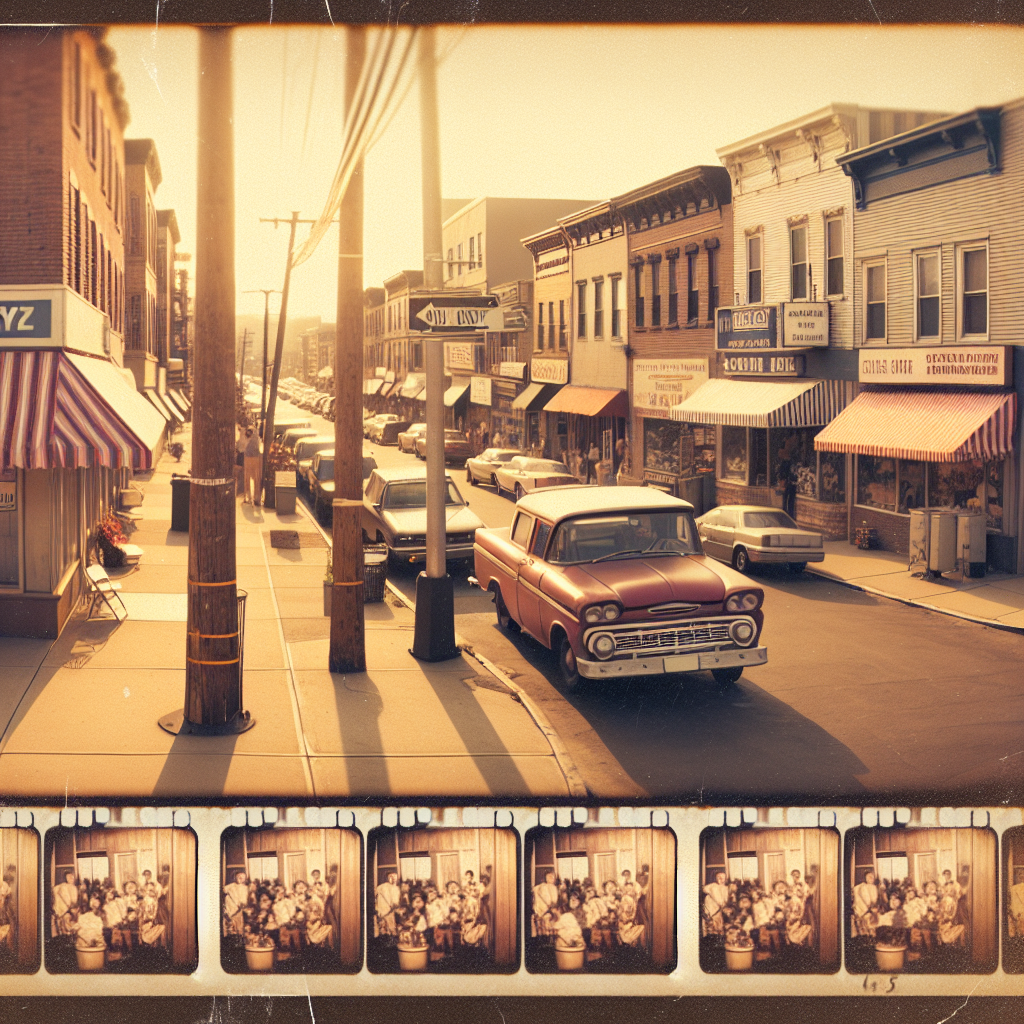Select the newspaper boxes outside the right storefront
Screen dimensions: 1024x1024
pyautogui.click(x=947, y=540)
